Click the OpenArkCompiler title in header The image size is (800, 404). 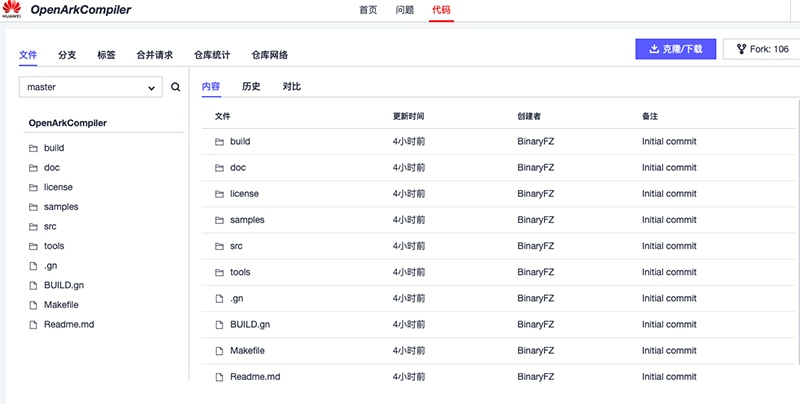tap(81, 10)
